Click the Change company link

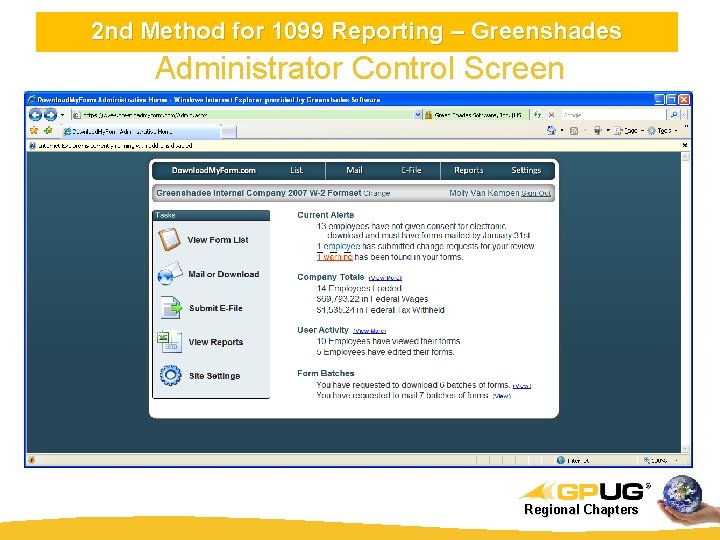(x=377, y=194)
